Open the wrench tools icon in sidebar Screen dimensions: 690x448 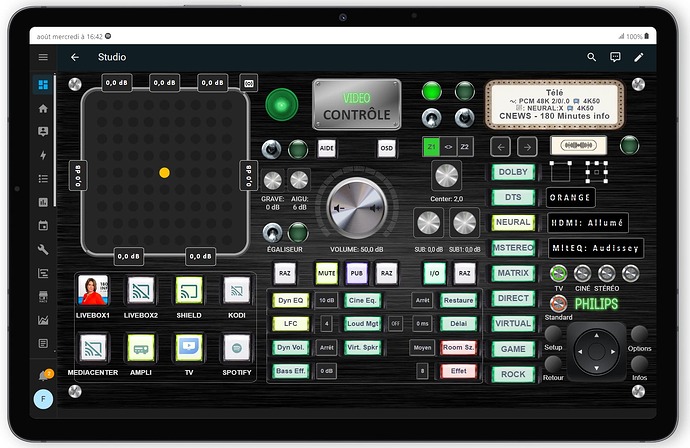[x=43, y=250]
